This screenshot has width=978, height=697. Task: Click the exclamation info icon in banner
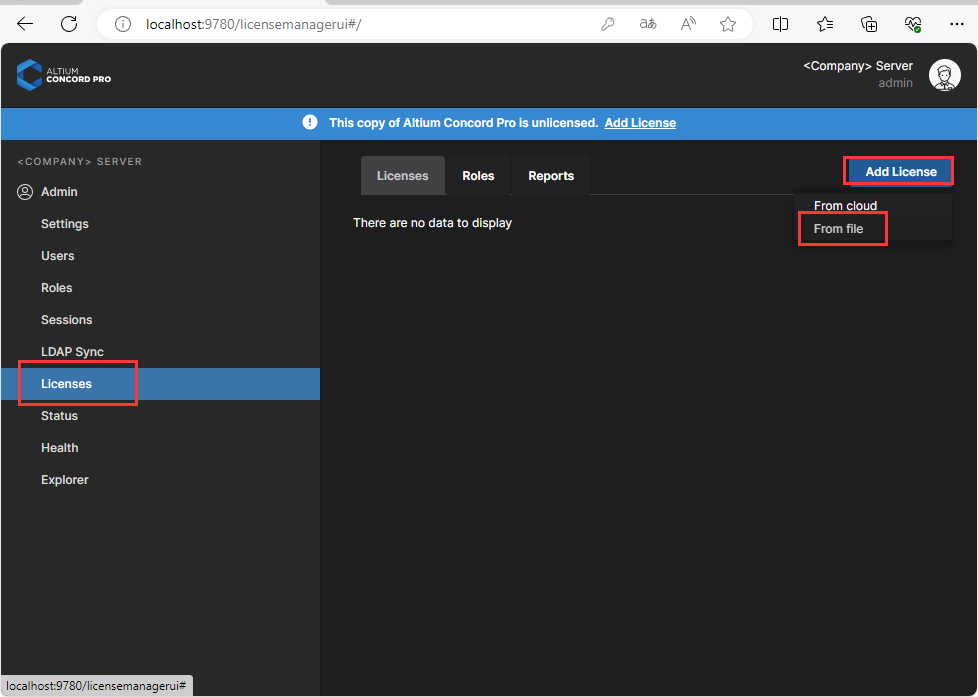[x=310, y=122]
